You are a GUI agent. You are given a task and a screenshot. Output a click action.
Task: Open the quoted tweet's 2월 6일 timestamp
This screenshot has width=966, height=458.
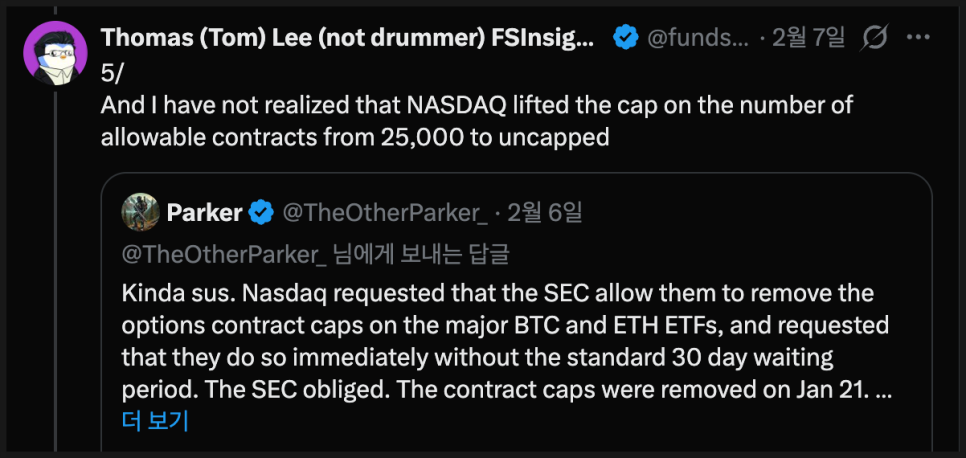(x=544, y=212)
